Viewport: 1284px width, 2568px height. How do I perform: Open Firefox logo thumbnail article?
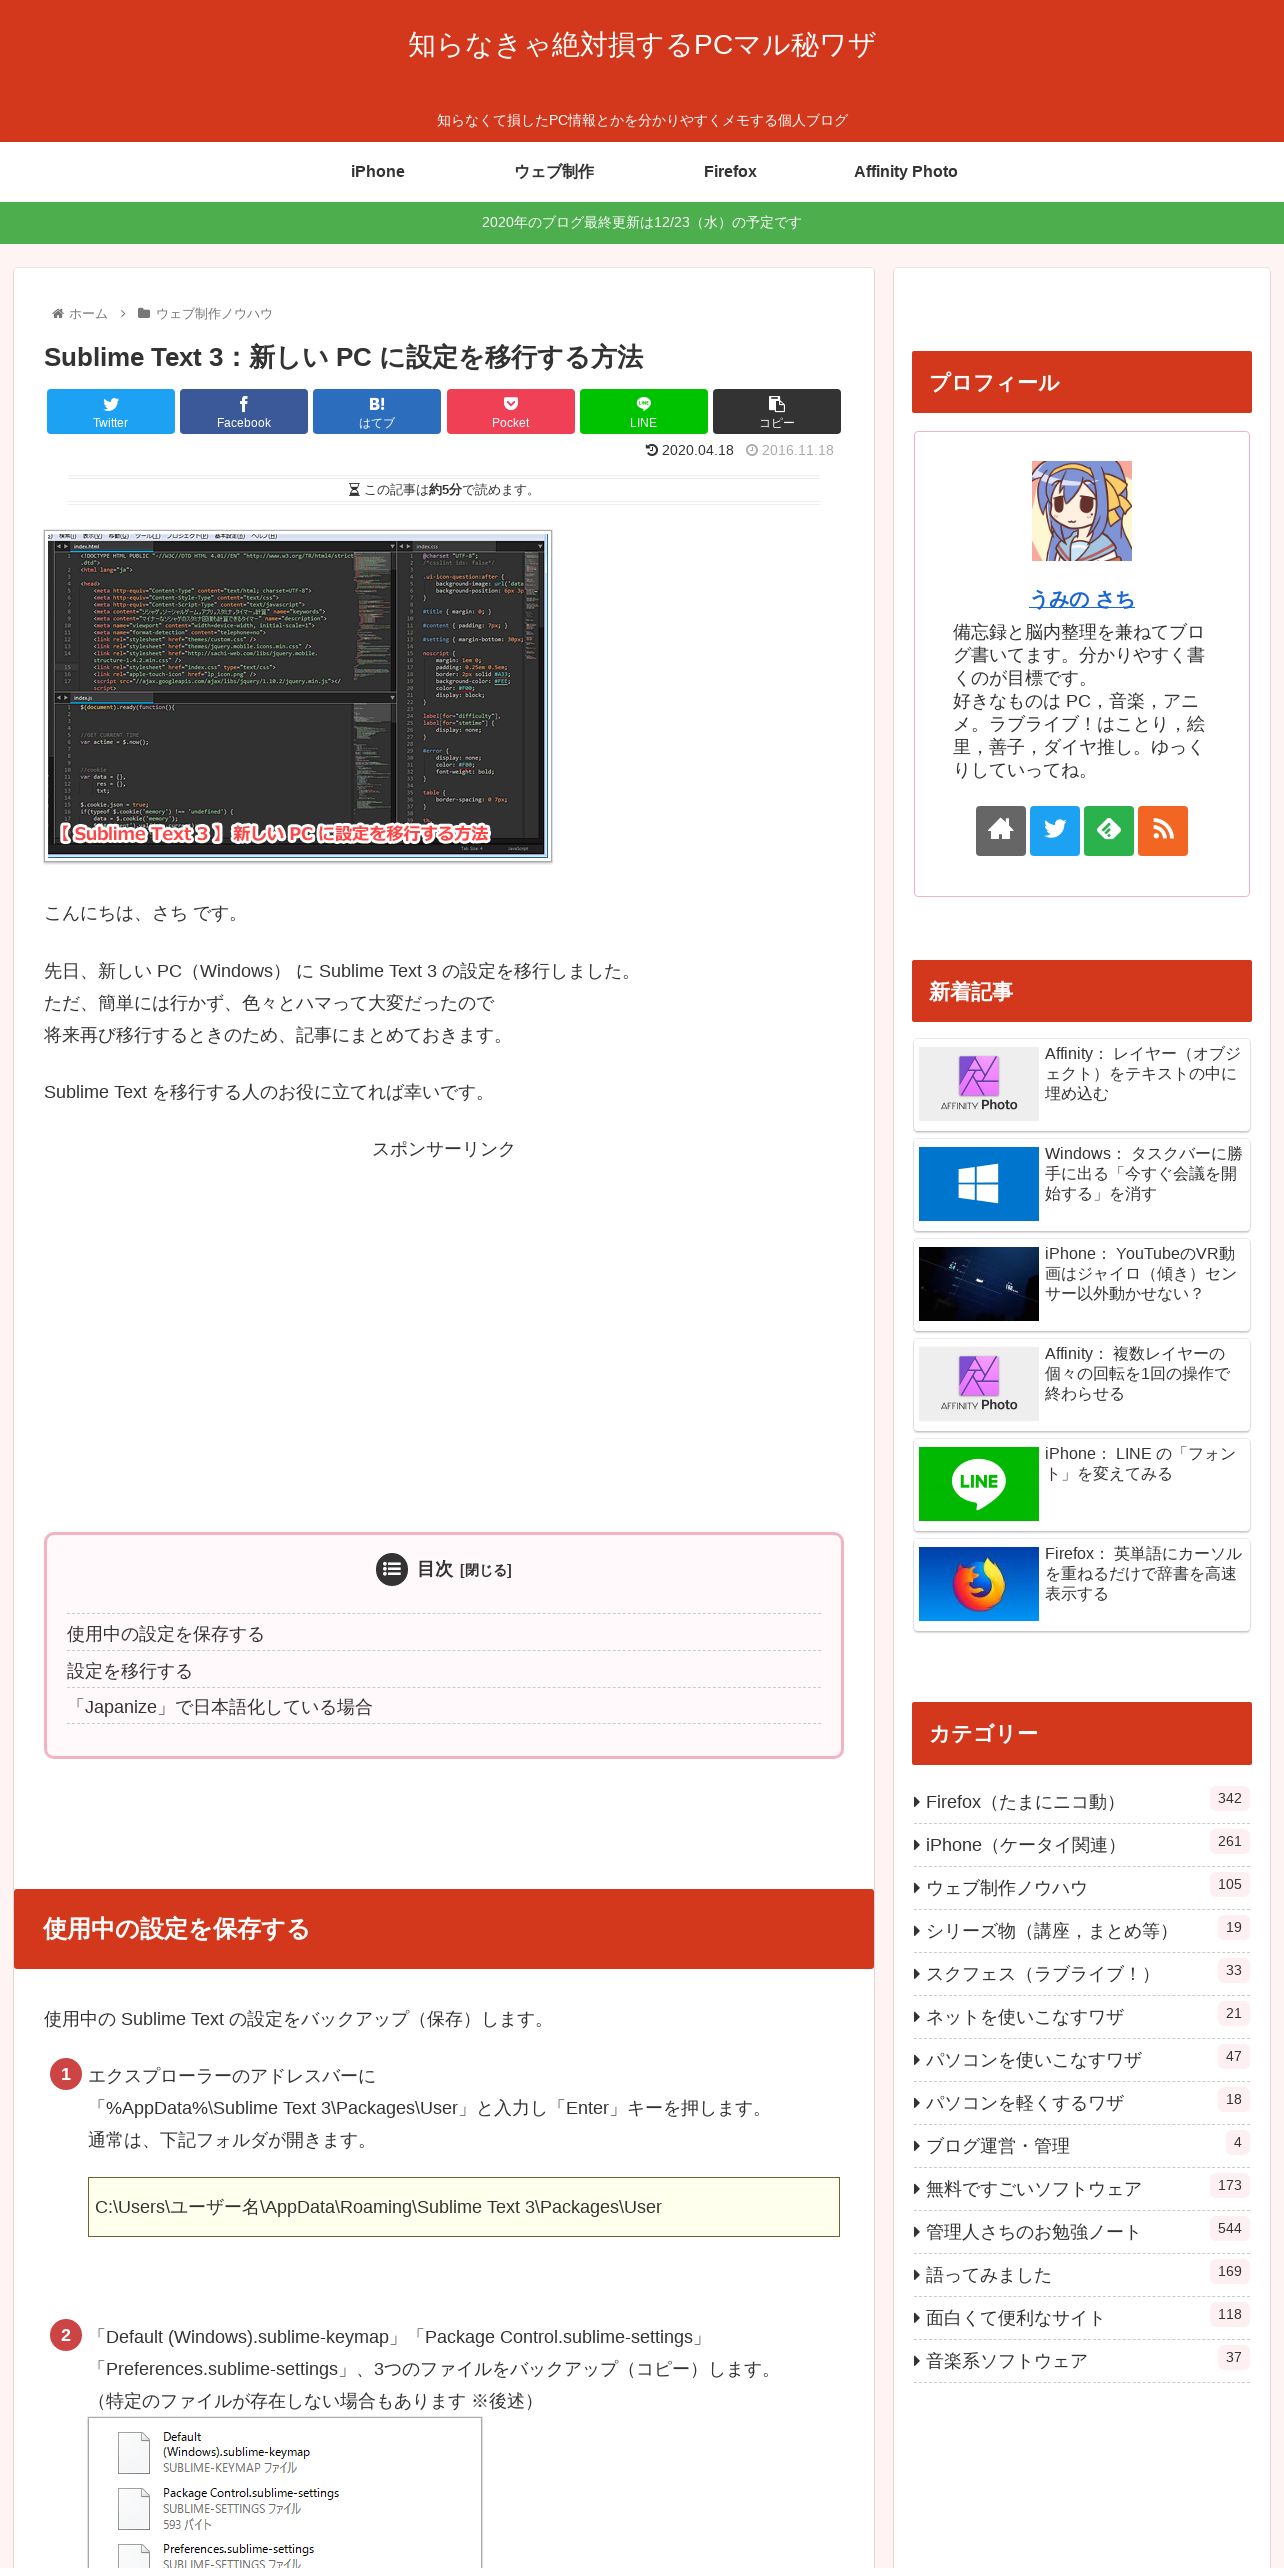979,1584
